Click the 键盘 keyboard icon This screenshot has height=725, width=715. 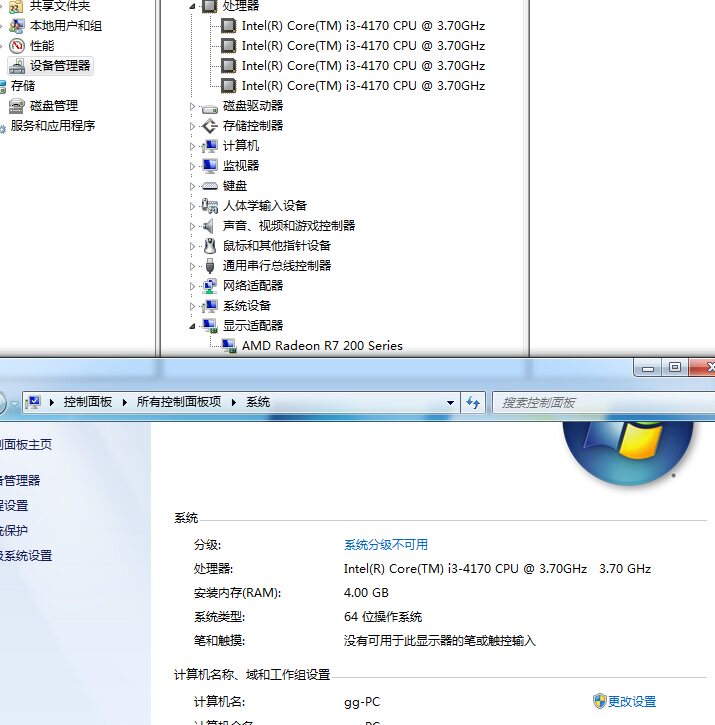tap(210, 186)
